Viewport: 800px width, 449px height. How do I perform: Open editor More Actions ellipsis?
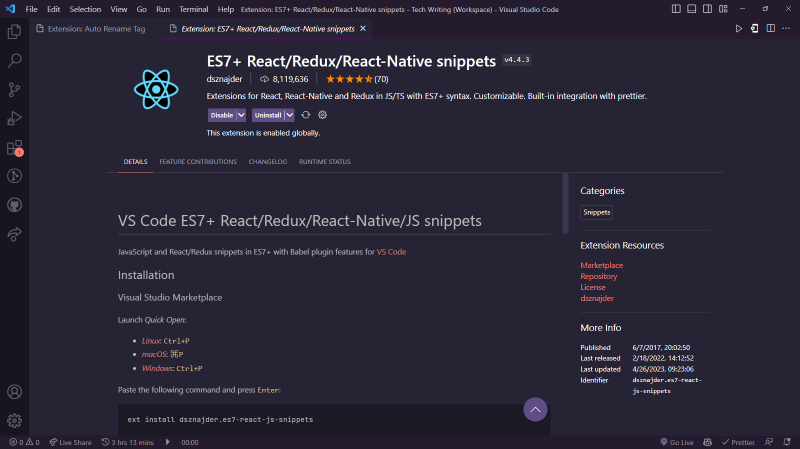tap(786, 29)
